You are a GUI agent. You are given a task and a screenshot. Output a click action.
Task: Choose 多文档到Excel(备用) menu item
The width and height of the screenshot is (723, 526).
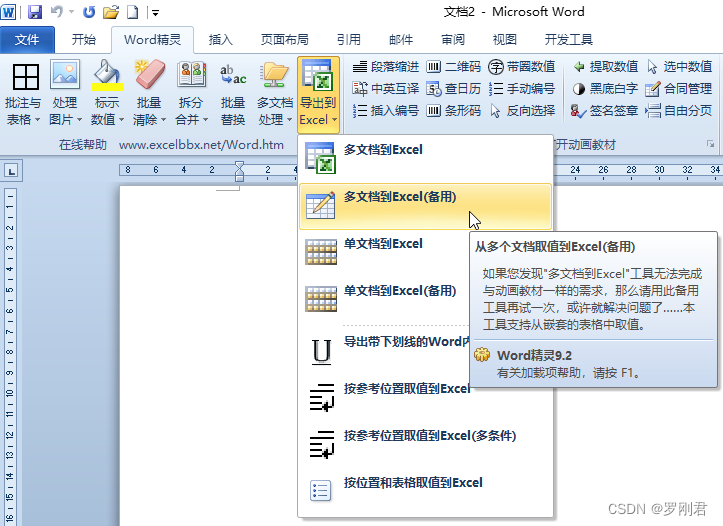pos(425,206)
